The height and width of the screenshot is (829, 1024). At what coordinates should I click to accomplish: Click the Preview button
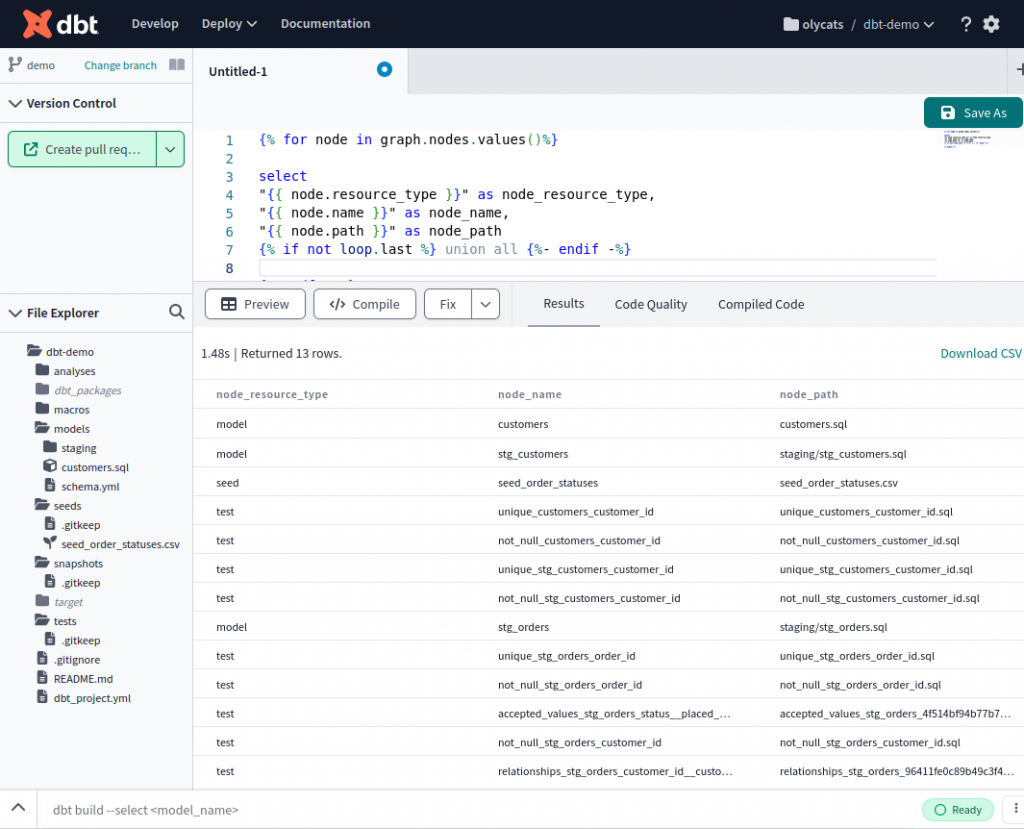pyautogui.click(x=255, y=304)
